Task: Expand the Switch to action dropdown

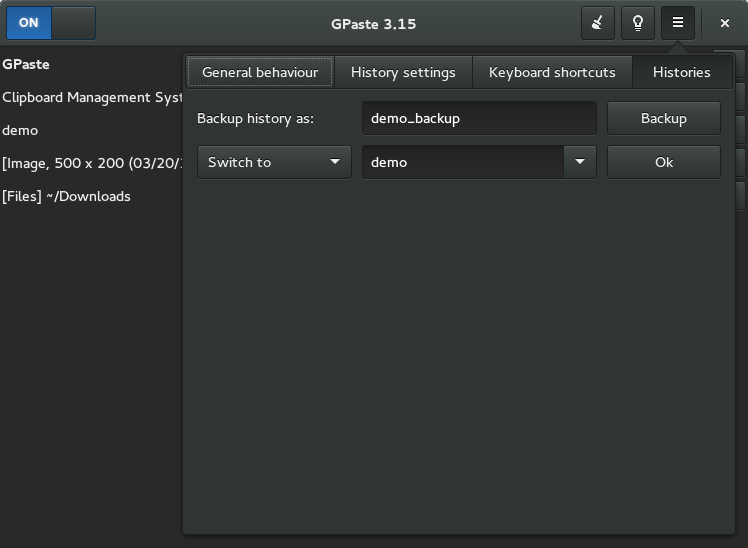Action: pyautogui.click(x=274, y=162)
